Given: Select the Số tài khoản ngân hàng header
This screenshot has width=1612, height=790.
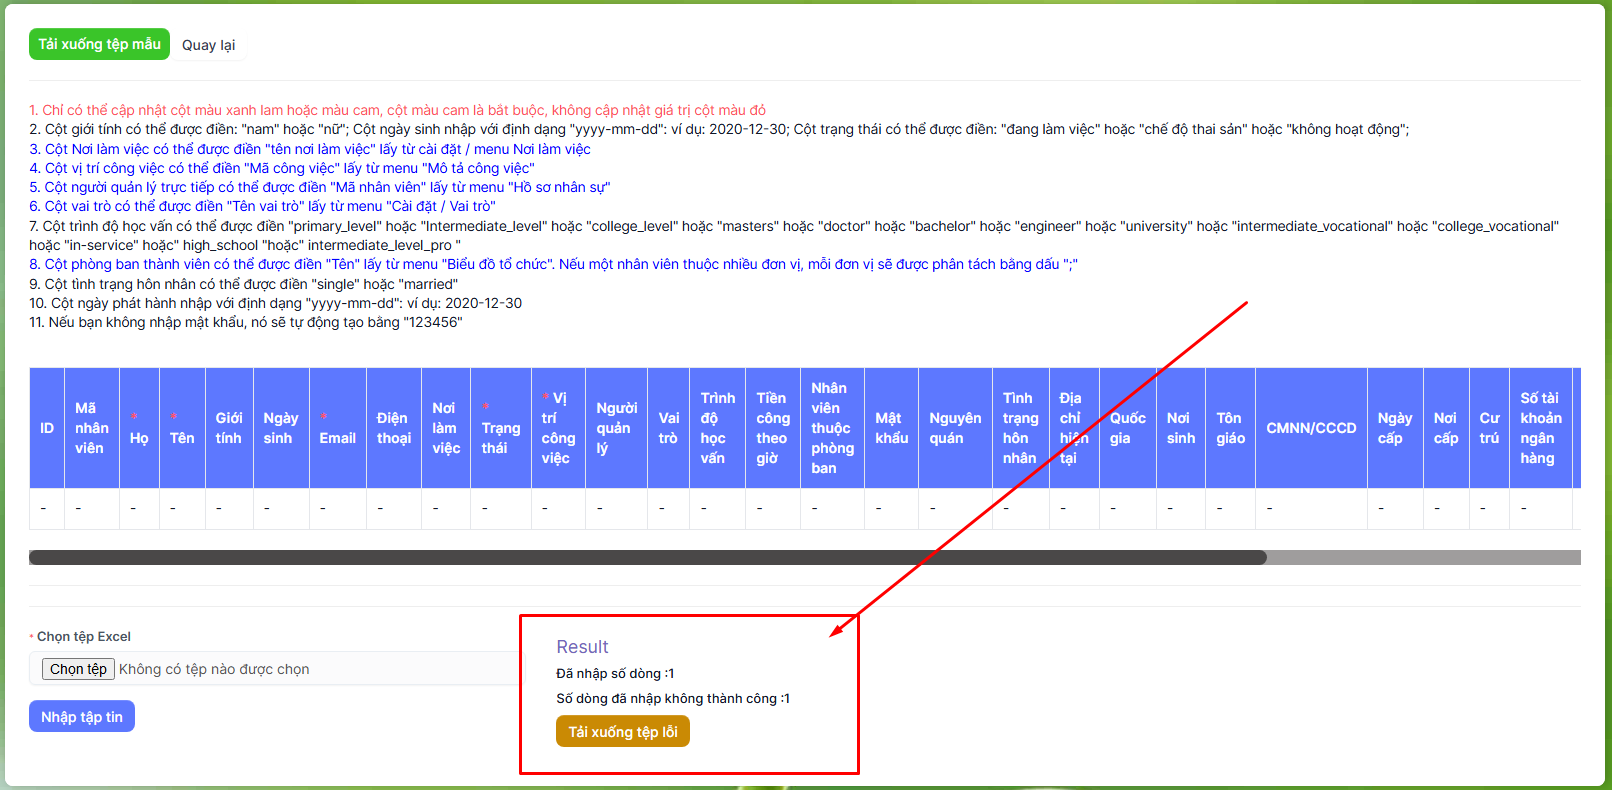Looking at the screenshot, I should pyautogui.click(x=1540, y=428).
